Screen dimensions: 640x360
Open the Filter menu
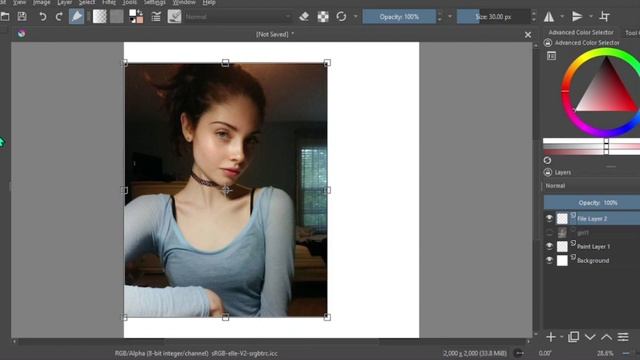(109, 2)
